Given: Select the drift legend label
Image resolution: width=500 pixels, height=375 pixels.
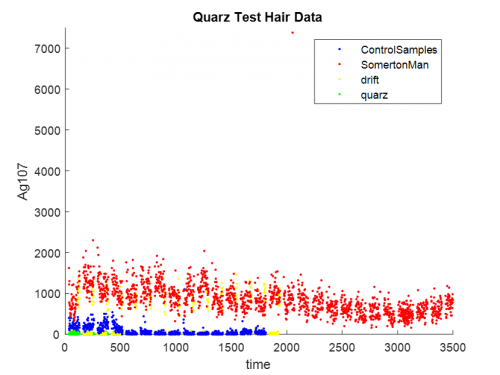Looking at the screenshot, I should [370, 80].
